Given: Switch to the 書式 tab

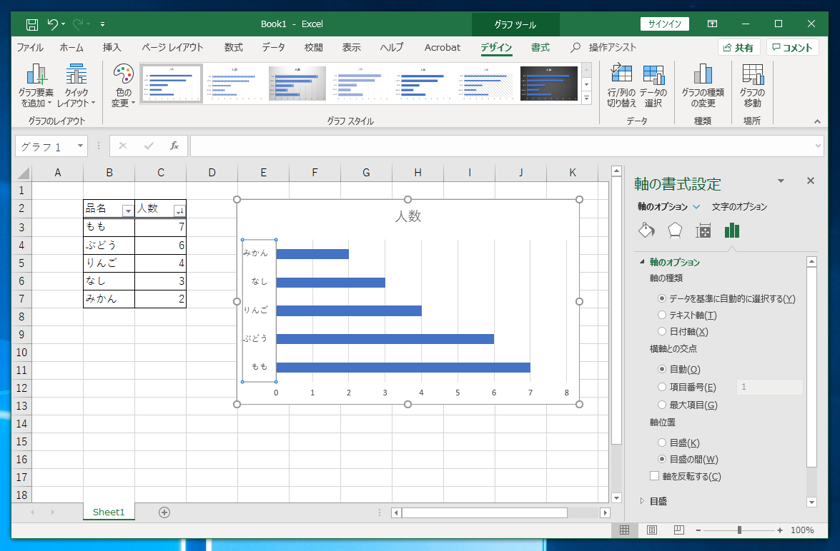Looking at the screenshot, I should point(540,48).
